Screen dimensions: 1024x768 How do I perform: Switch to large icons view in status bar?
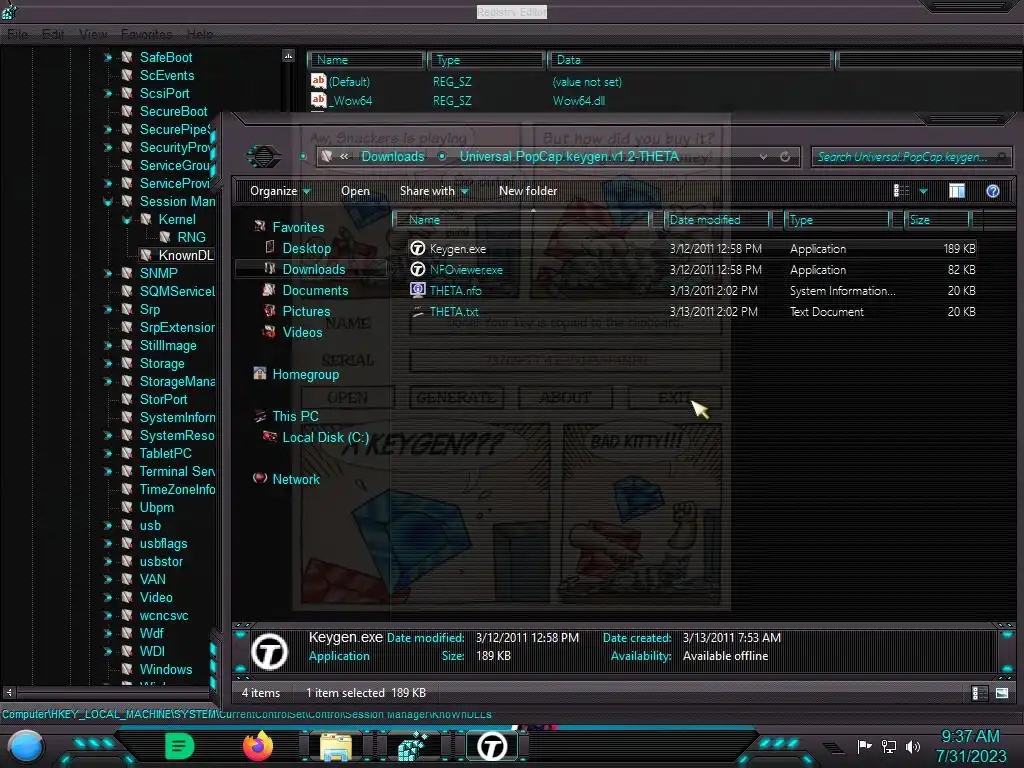click(1002, 693)
